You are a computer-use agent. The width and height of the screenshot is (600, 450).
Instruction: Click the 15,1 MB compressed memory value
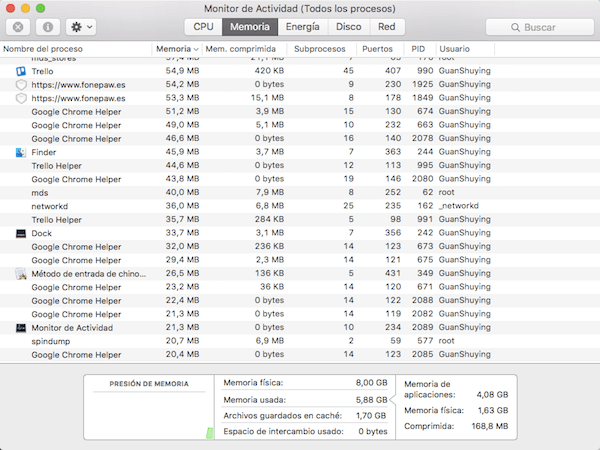point(267,98)
